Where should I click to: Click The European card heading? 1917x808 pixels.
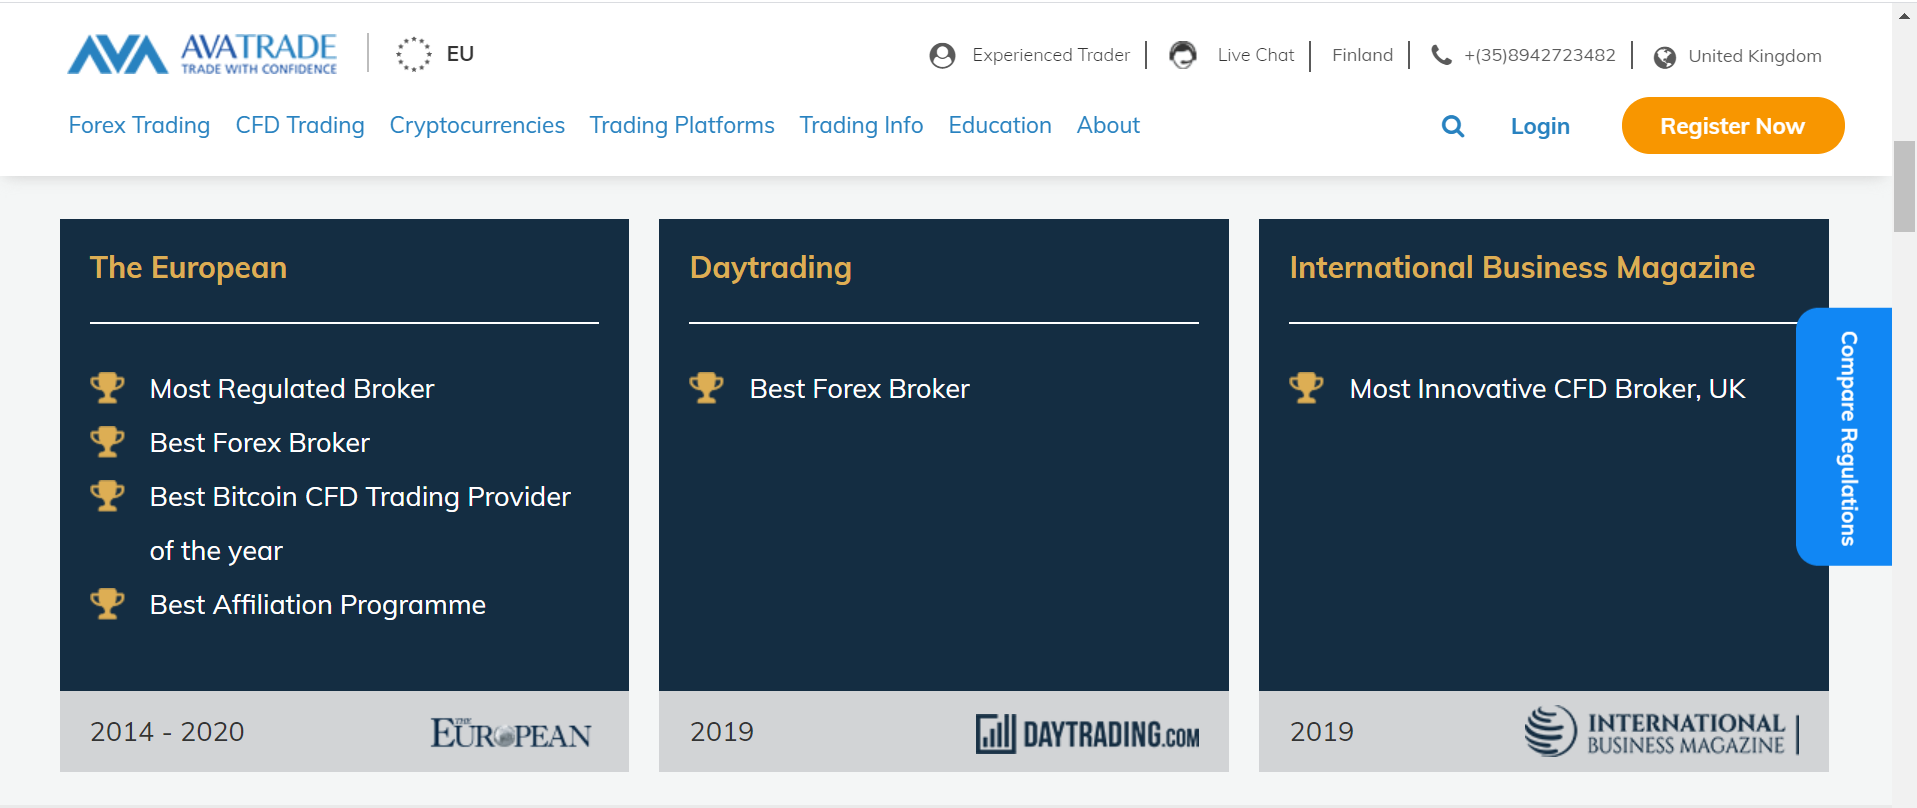point(188,268)
